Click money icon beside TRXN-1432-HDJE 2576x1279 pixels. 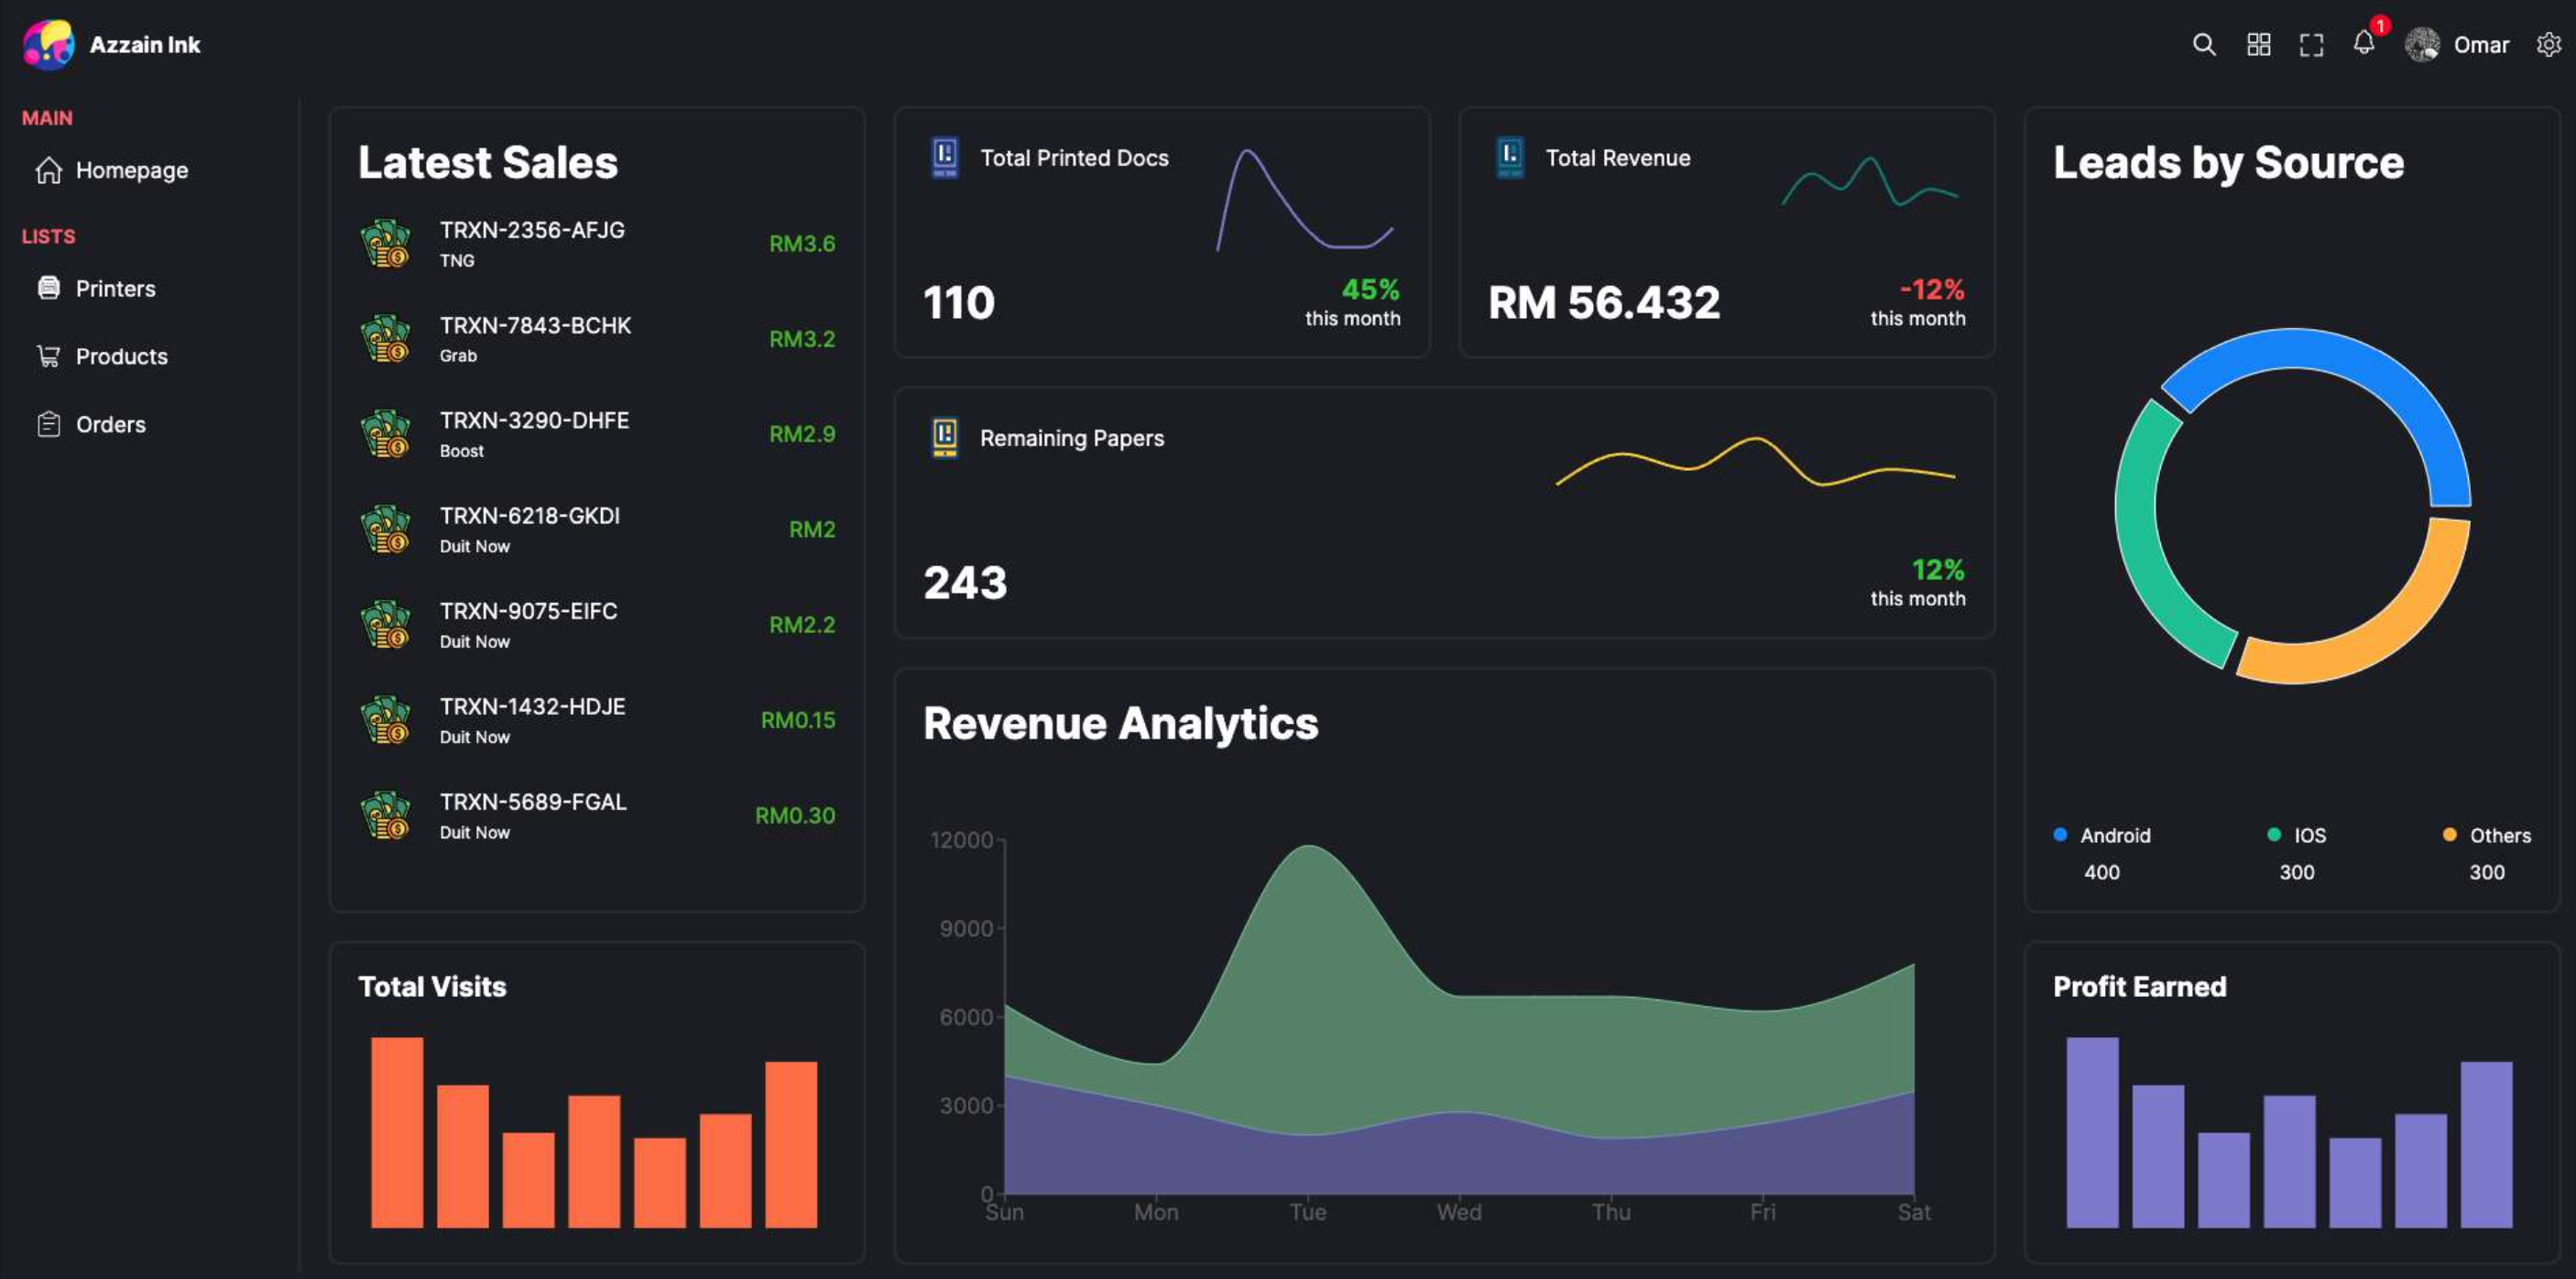tap(385, 720)
